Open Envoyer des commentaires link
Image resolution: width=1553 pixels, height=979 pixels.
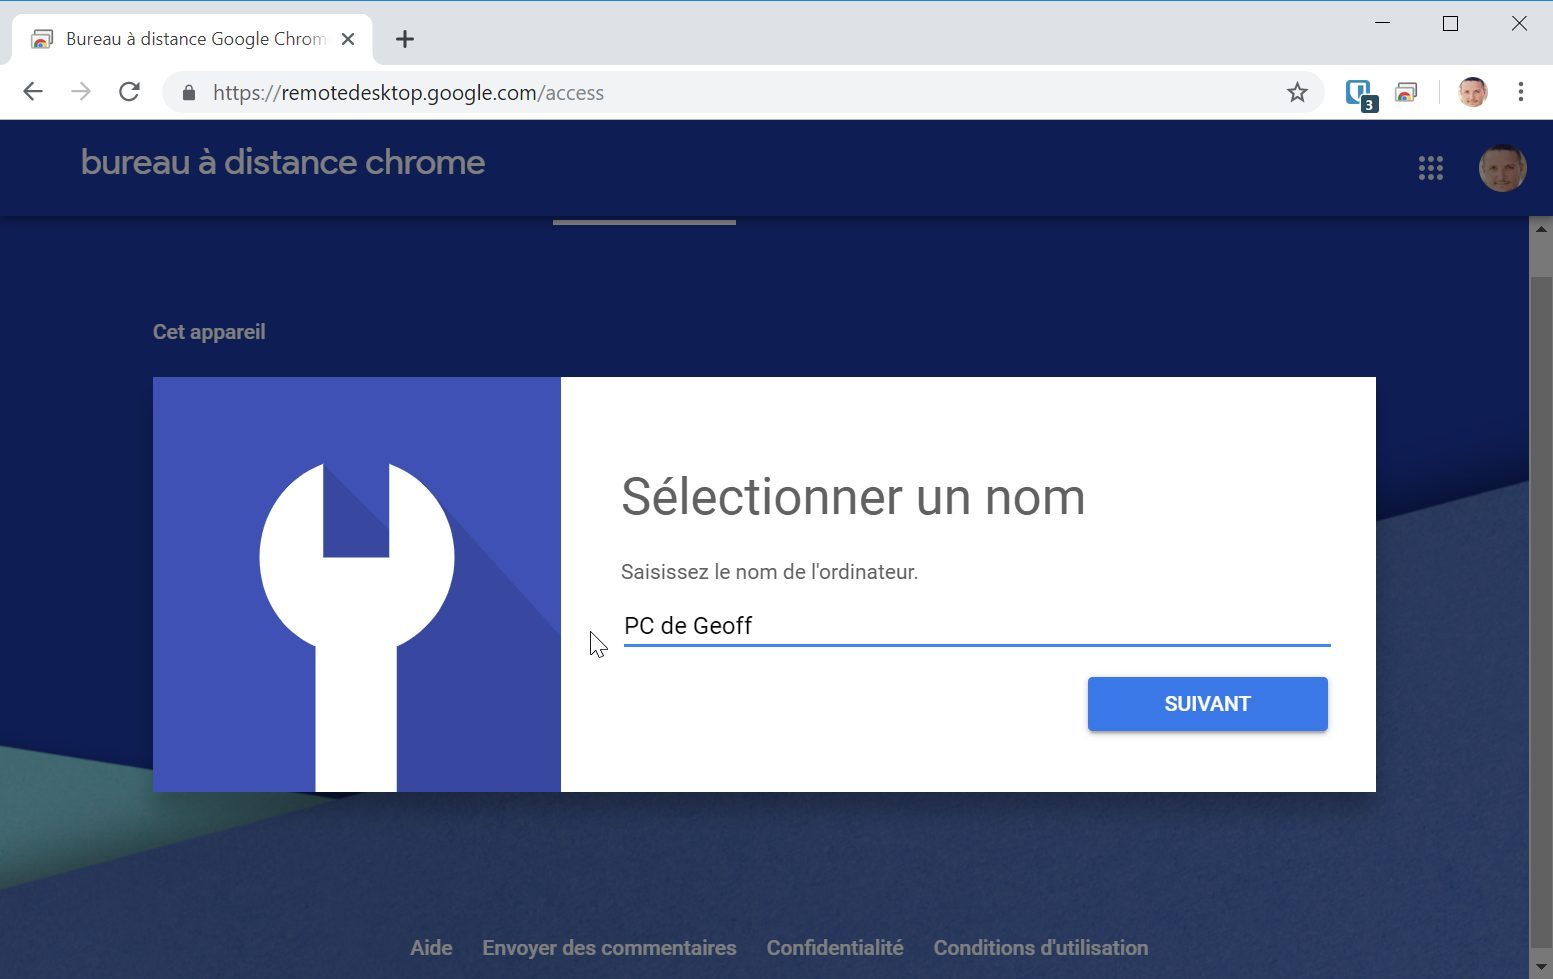(609, 948)
